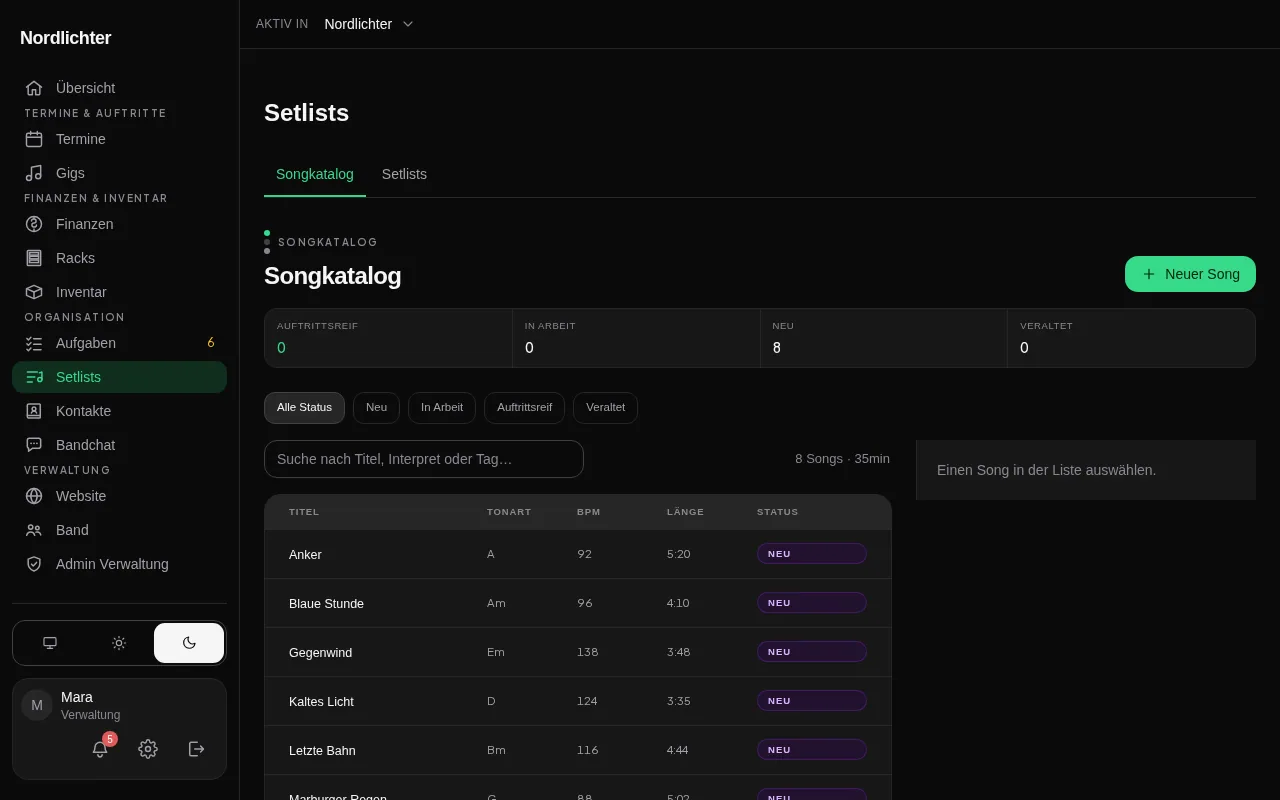The image size is (1280, 800).
Task: Click the Neuer Song button
Action: pos(1190,274)
